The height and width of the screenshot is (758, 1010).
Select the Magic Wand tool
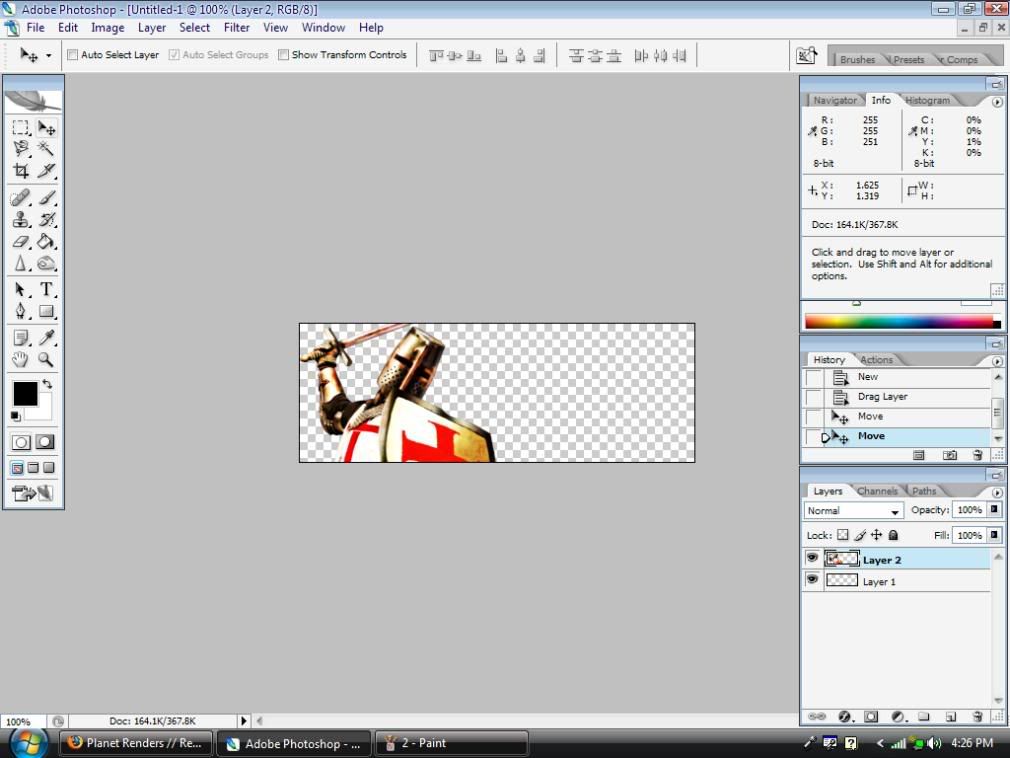tap(46, 149)
